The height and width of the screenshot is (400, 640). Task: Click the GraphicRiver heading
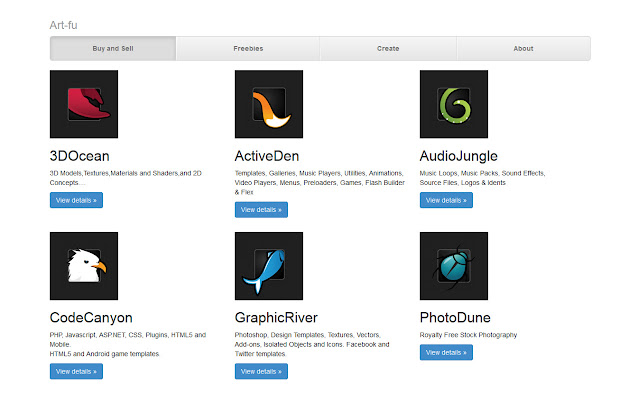[276, 318]
